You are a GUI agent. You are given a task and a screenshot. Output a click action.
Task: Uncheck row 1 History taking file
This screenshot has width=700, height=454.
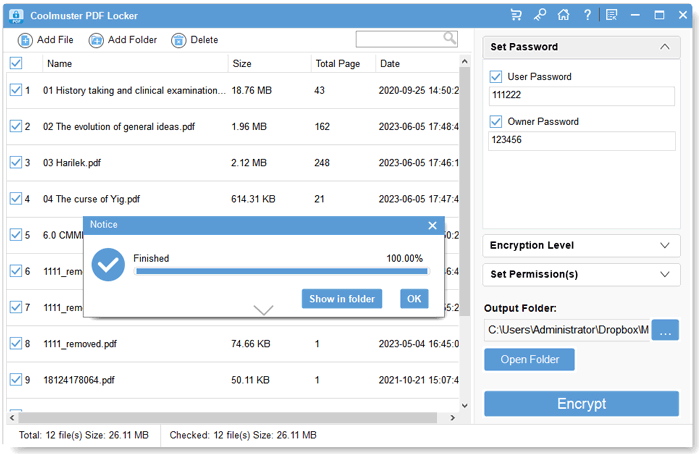click(16, 90)
